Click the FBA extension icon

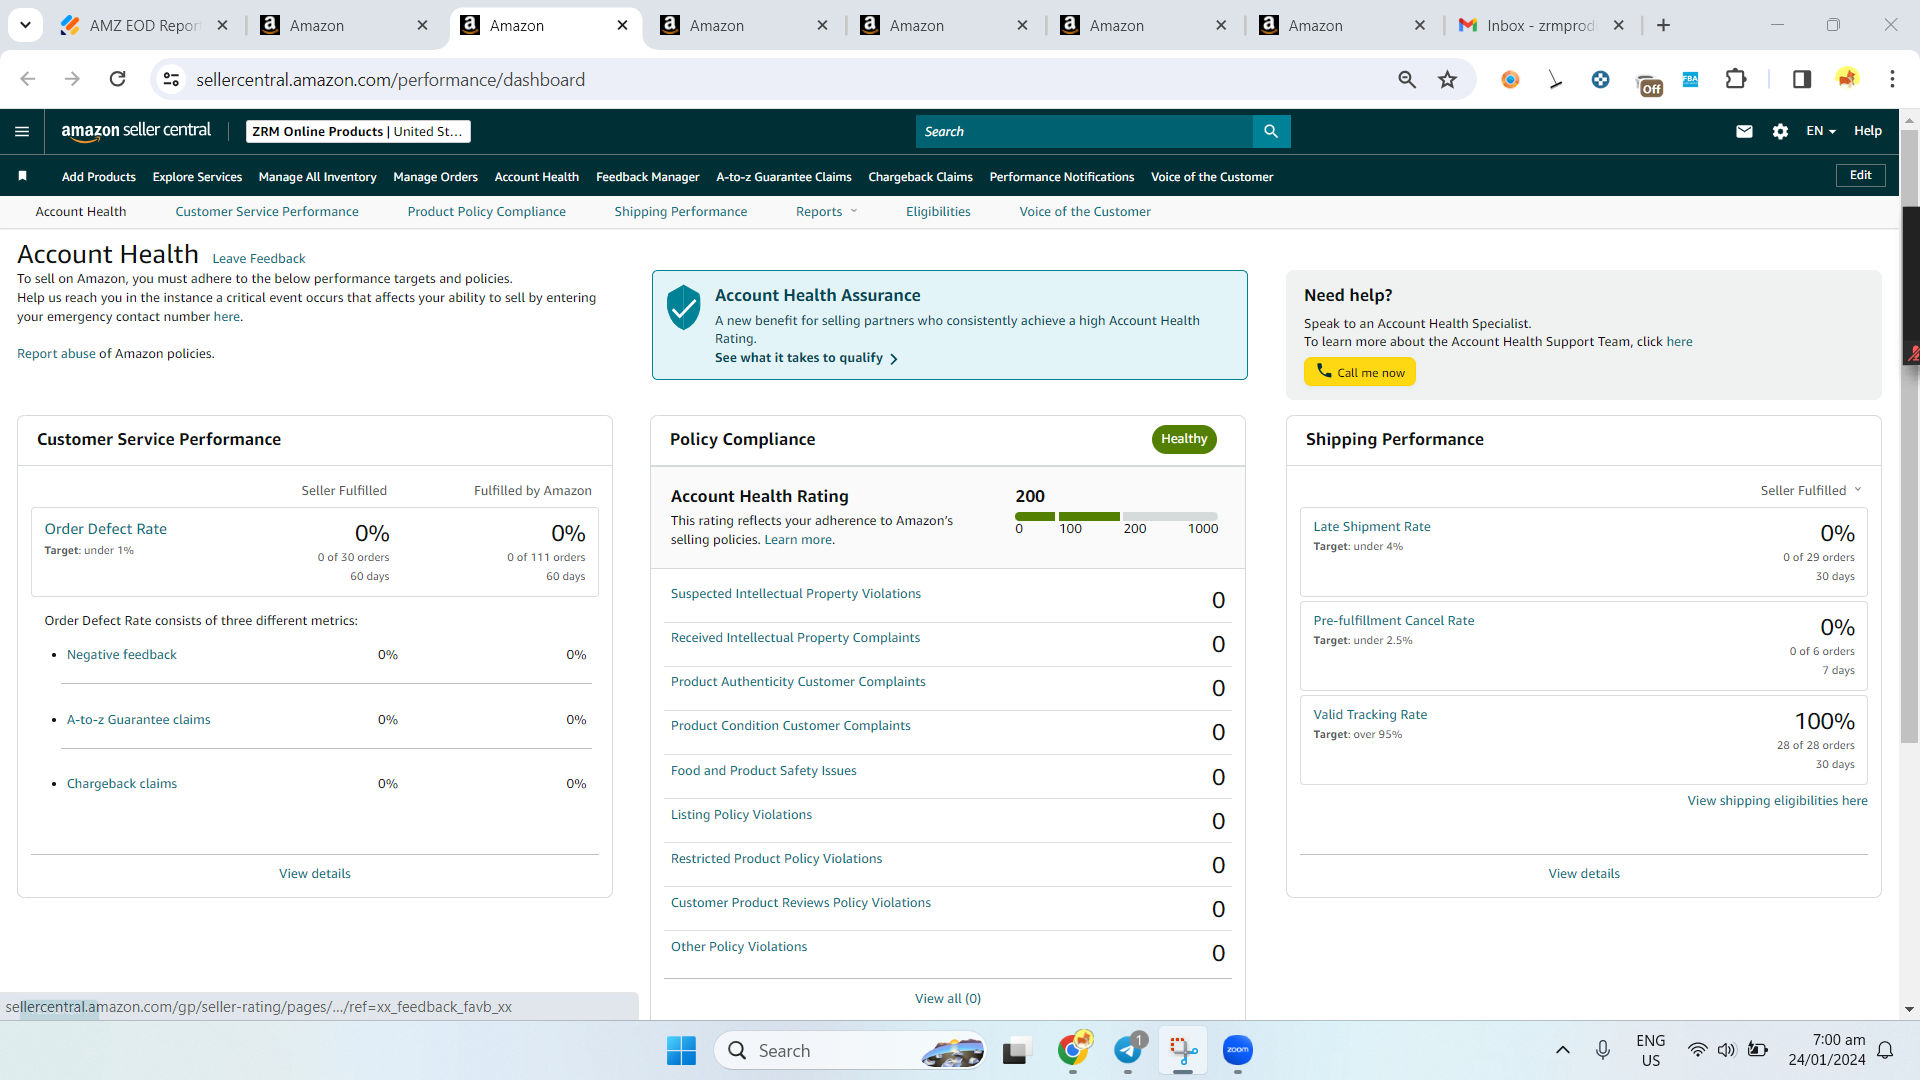point(1690,79)
